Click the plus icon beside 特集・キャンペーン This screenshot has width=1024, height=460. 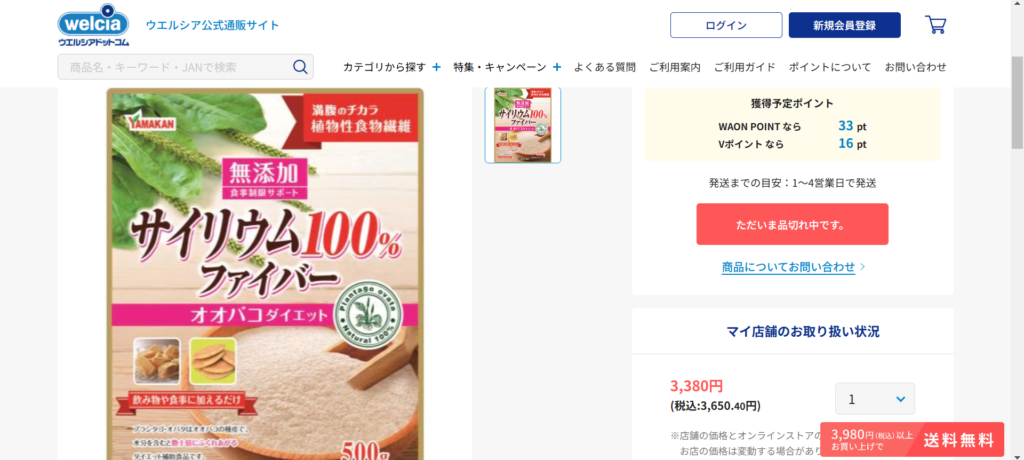(557, 67)
